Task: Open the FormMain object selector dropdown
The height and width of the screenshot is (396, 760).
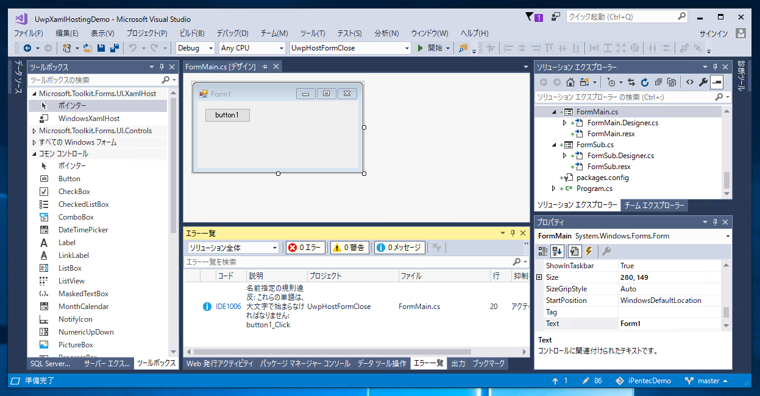Action: pyautogui.click(x=728, y=236)
